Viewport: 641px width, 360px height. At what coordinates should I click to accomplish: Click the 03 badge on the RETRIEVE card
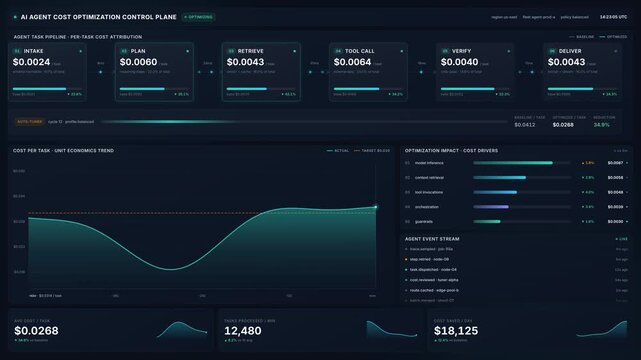click(231, 51)
